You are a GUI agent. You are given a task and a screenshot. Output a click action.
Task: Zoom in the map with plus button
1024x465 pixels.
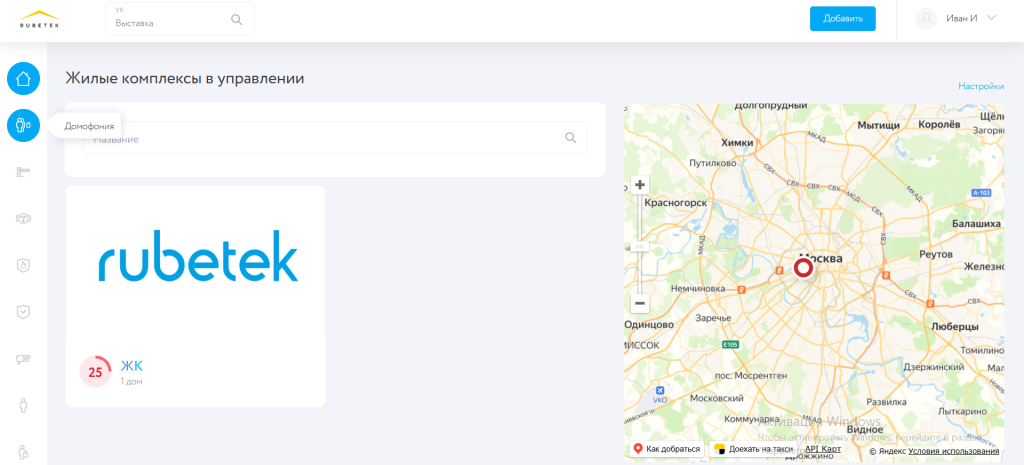click(x=640, y=185)
